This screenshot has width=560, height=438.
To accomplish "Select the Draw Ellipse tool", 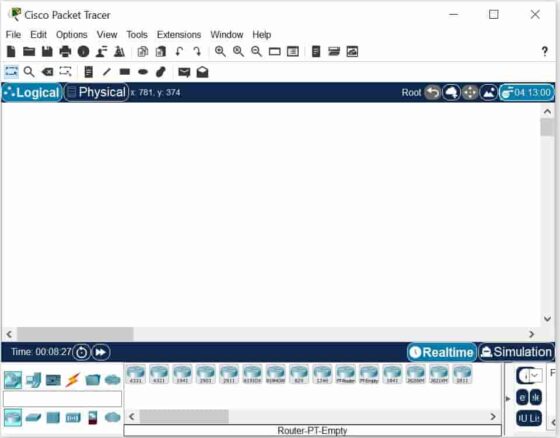I will [x=143, y=72].
